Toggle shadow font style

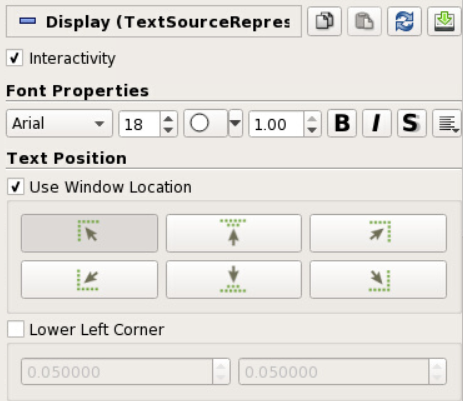(x=412, y=123)
